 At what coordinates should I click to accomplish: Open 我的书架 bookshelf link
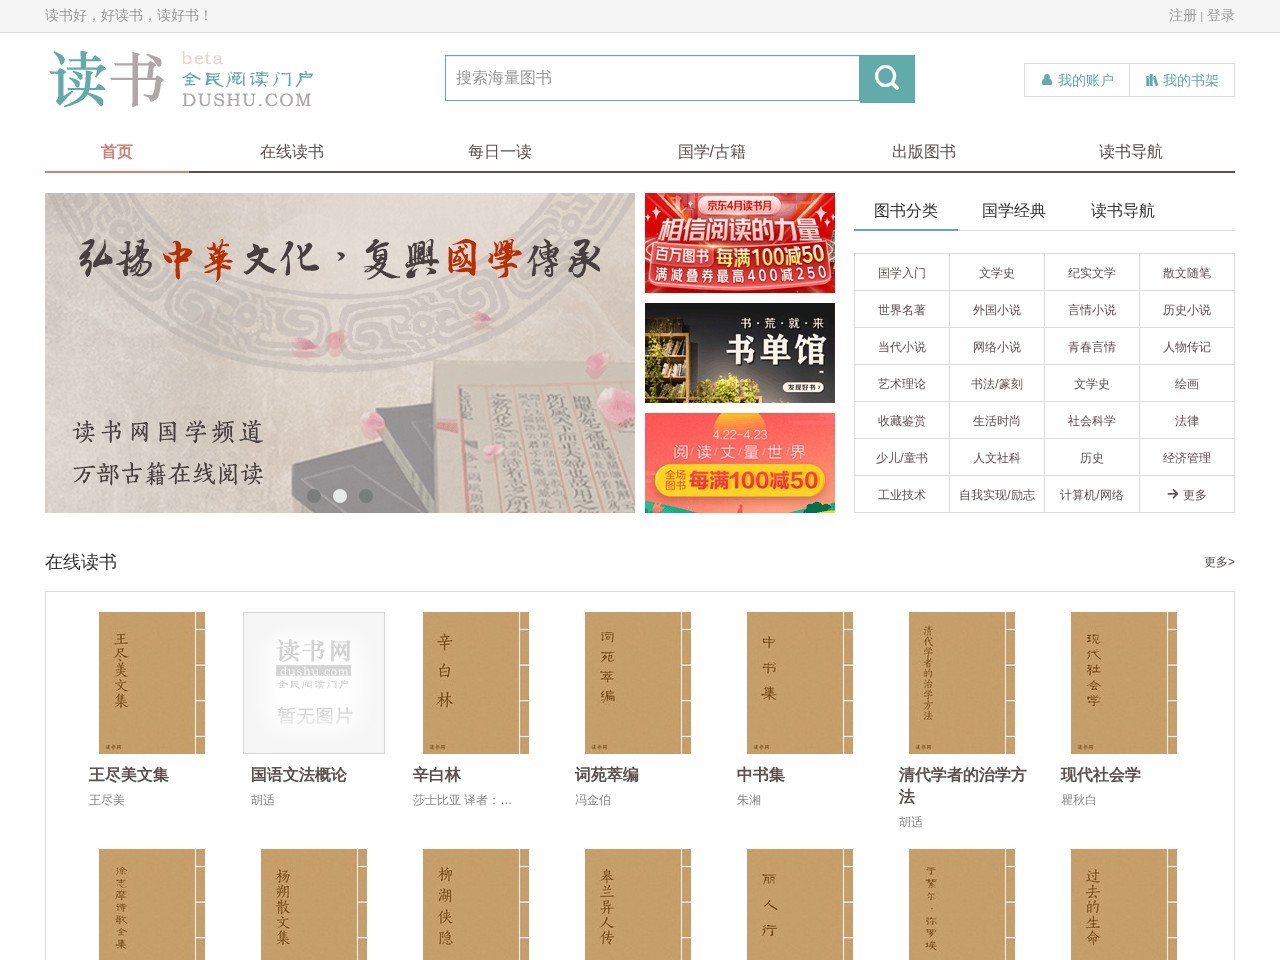1182,80
